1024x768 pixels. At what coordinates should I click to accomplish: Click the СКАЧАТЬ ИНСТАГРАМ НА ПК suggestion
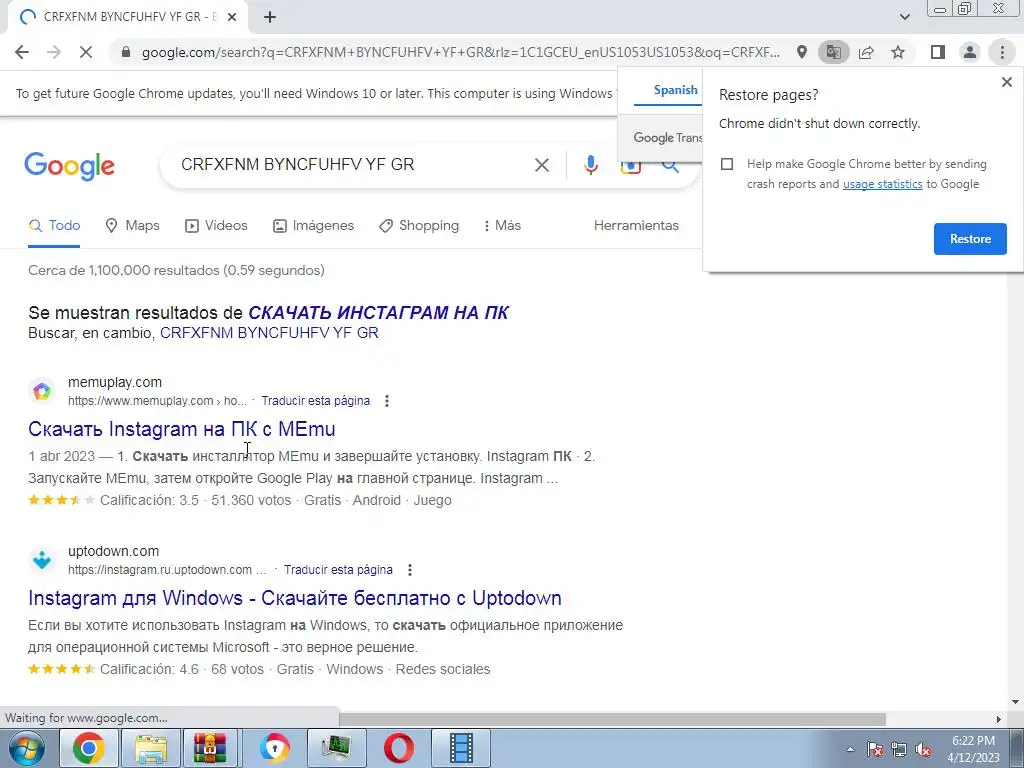[378, 313]
